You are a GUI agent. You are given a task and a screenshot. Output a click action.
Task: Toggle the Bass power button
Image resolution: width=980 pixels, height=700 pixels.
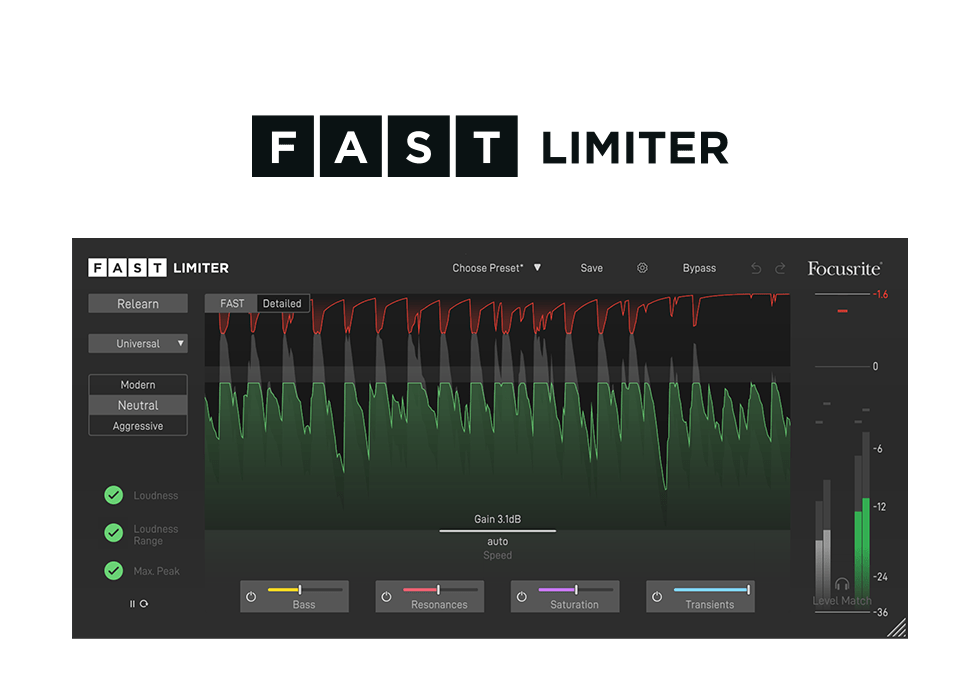(x=251, y=597)
